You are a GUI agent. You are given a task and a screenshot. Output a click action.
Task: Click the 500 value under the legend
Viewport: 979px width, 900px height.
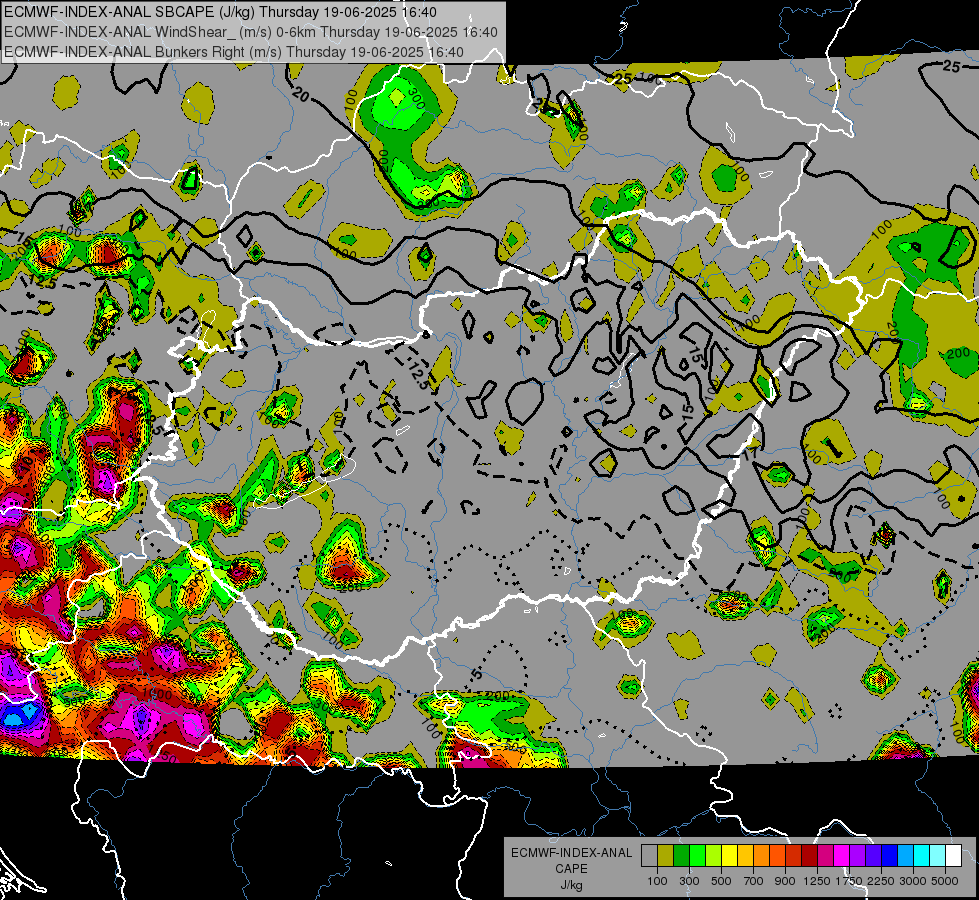(x=721, y=881)
